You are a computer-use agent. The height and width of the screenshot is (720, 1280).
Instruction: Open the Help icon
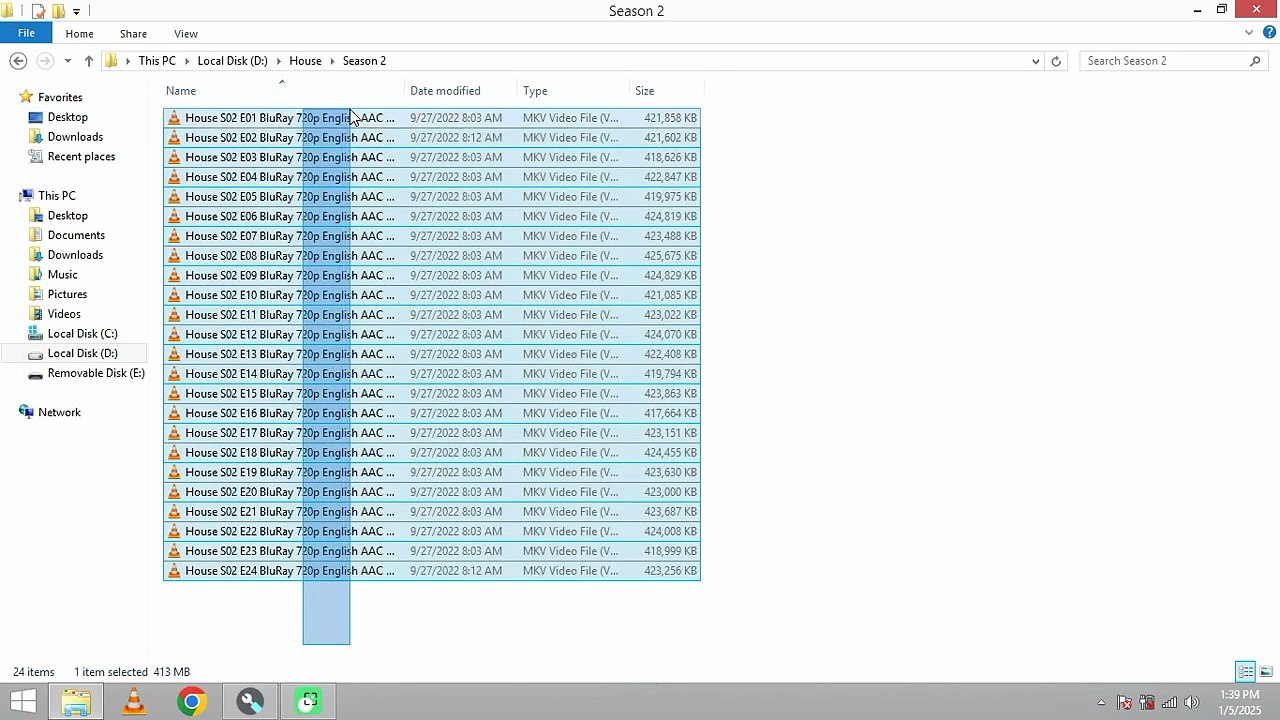(1268, 33)
